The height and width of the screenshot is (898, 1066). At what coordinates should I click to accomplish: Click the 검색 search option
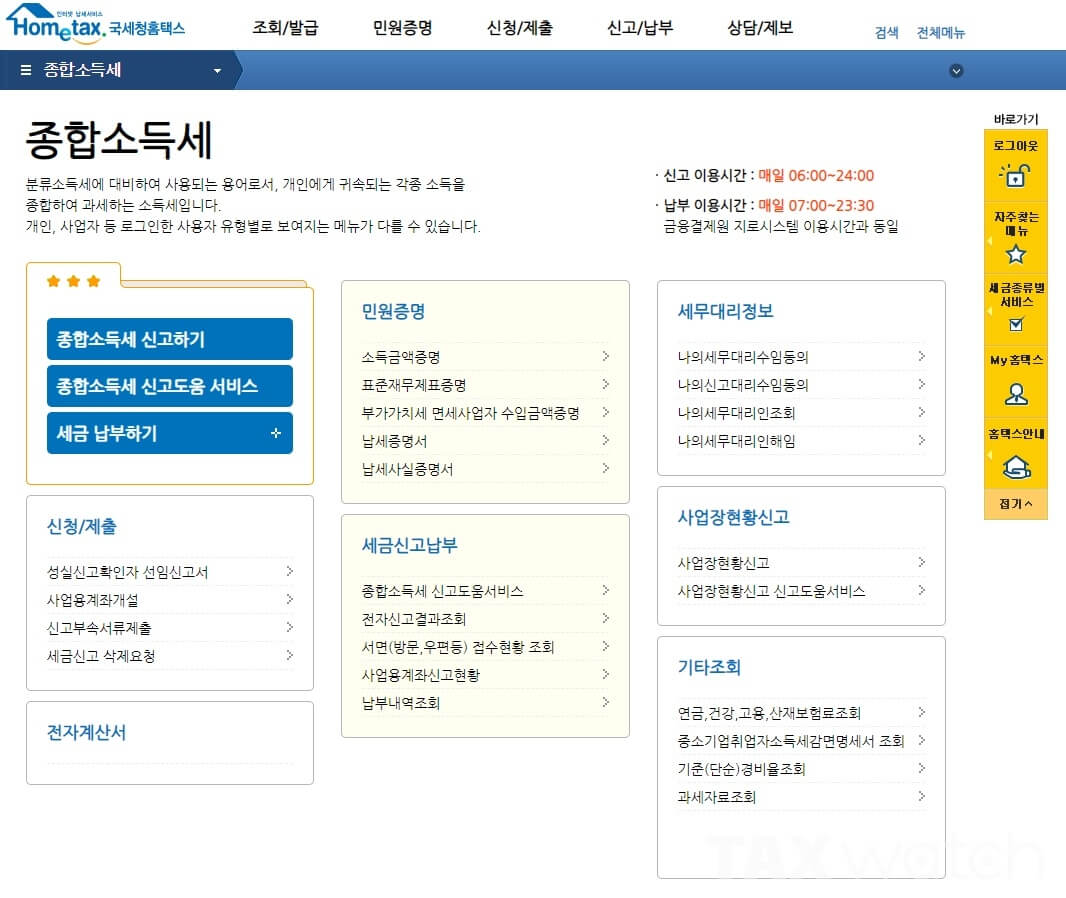886,31
